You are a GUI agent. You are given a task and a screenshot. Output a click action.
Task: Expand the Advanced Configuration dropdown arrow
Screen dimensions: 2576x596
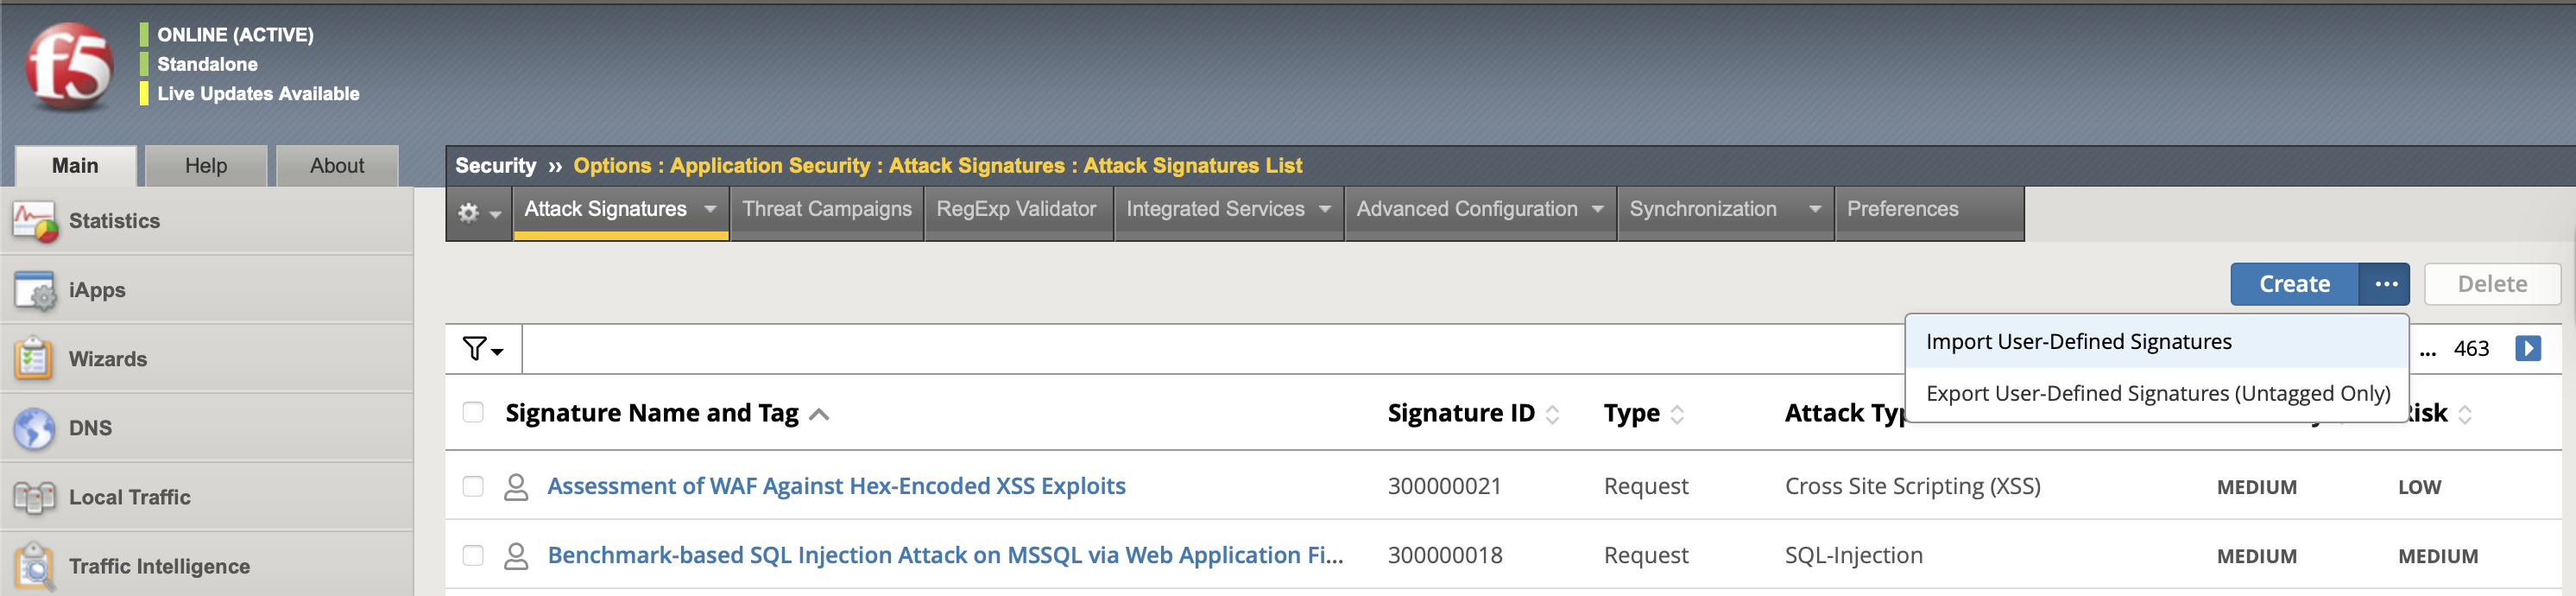pyautogui.click(x=1597, y=209)
